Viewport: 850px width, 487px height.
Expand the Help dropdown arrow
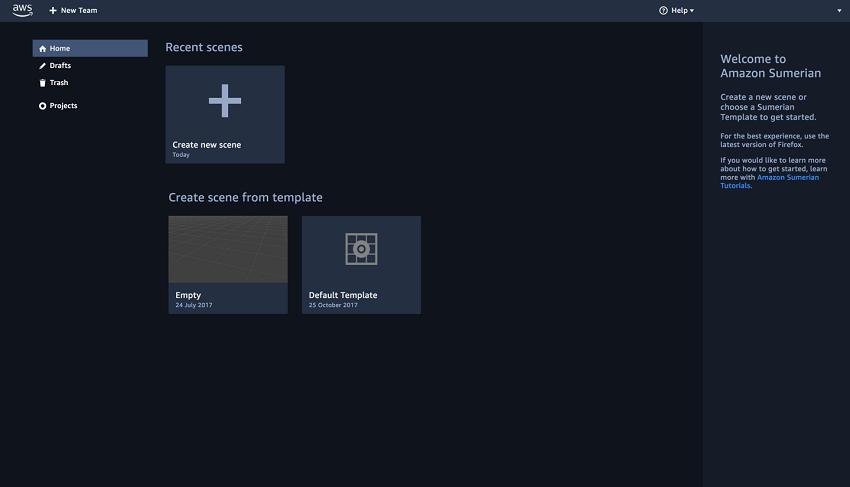[x=692, y=11]
